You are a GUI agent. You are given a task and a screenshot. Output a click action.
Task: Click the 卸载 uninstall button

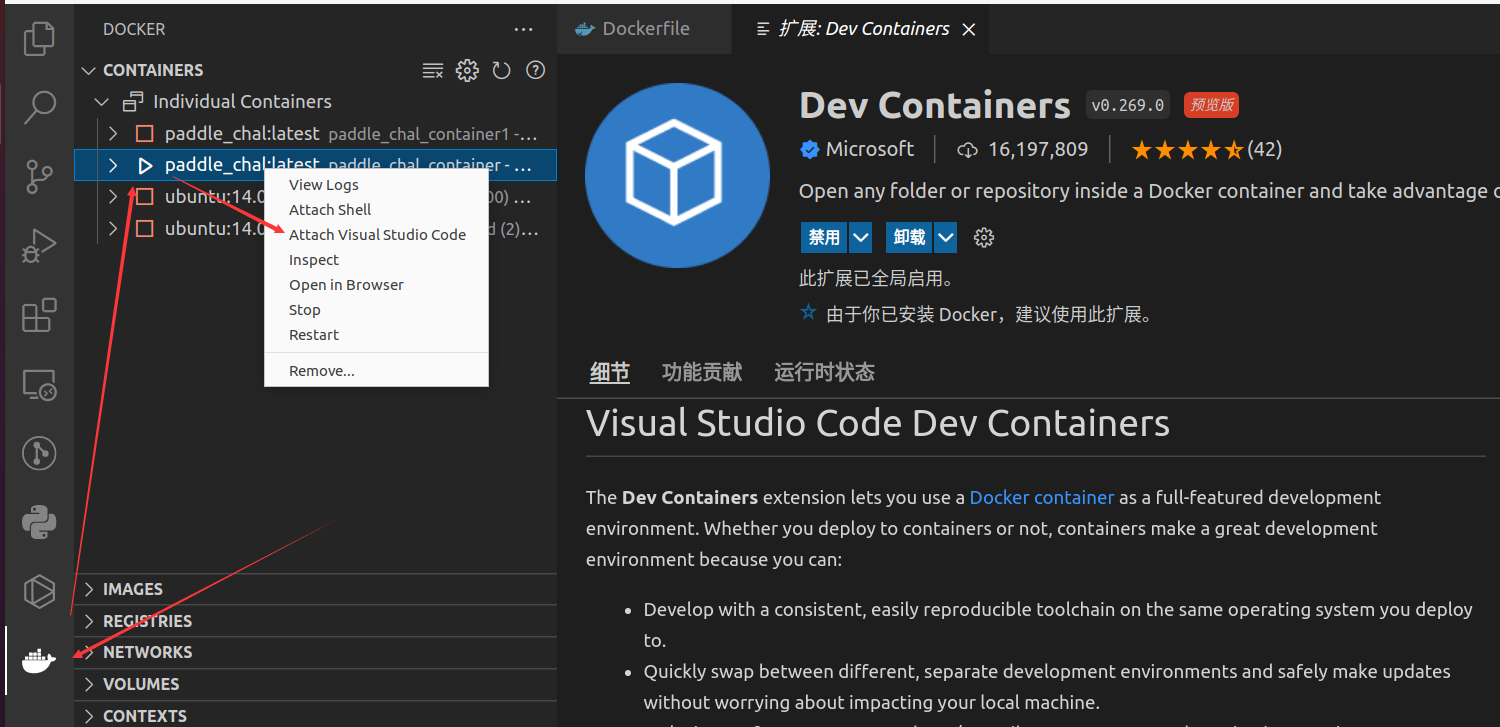click(x=909, y=238)
